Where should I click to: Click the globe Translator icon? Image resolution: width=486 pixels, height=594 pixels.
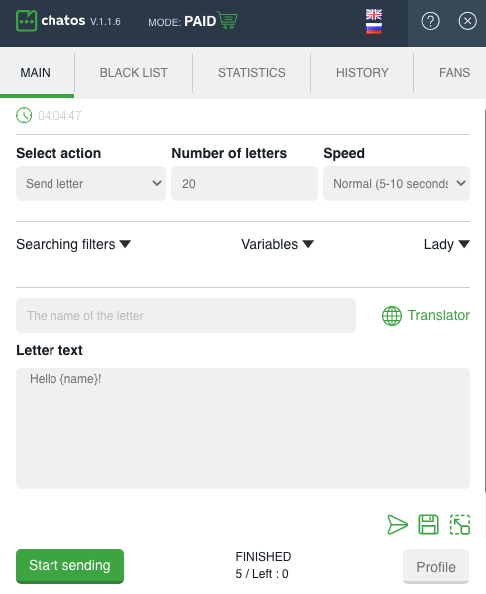tap(391, 316)
